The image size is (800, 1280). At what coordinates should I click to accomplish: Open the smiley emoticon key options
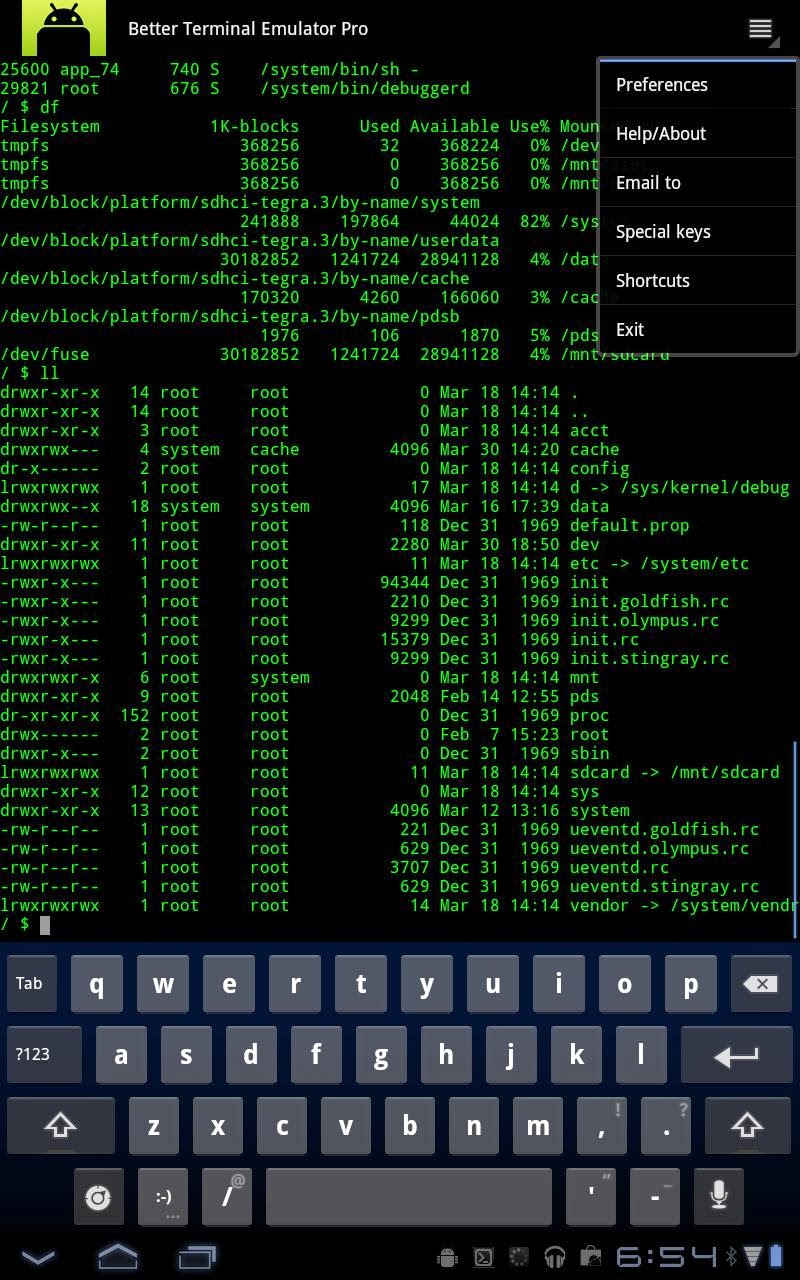163,1196
